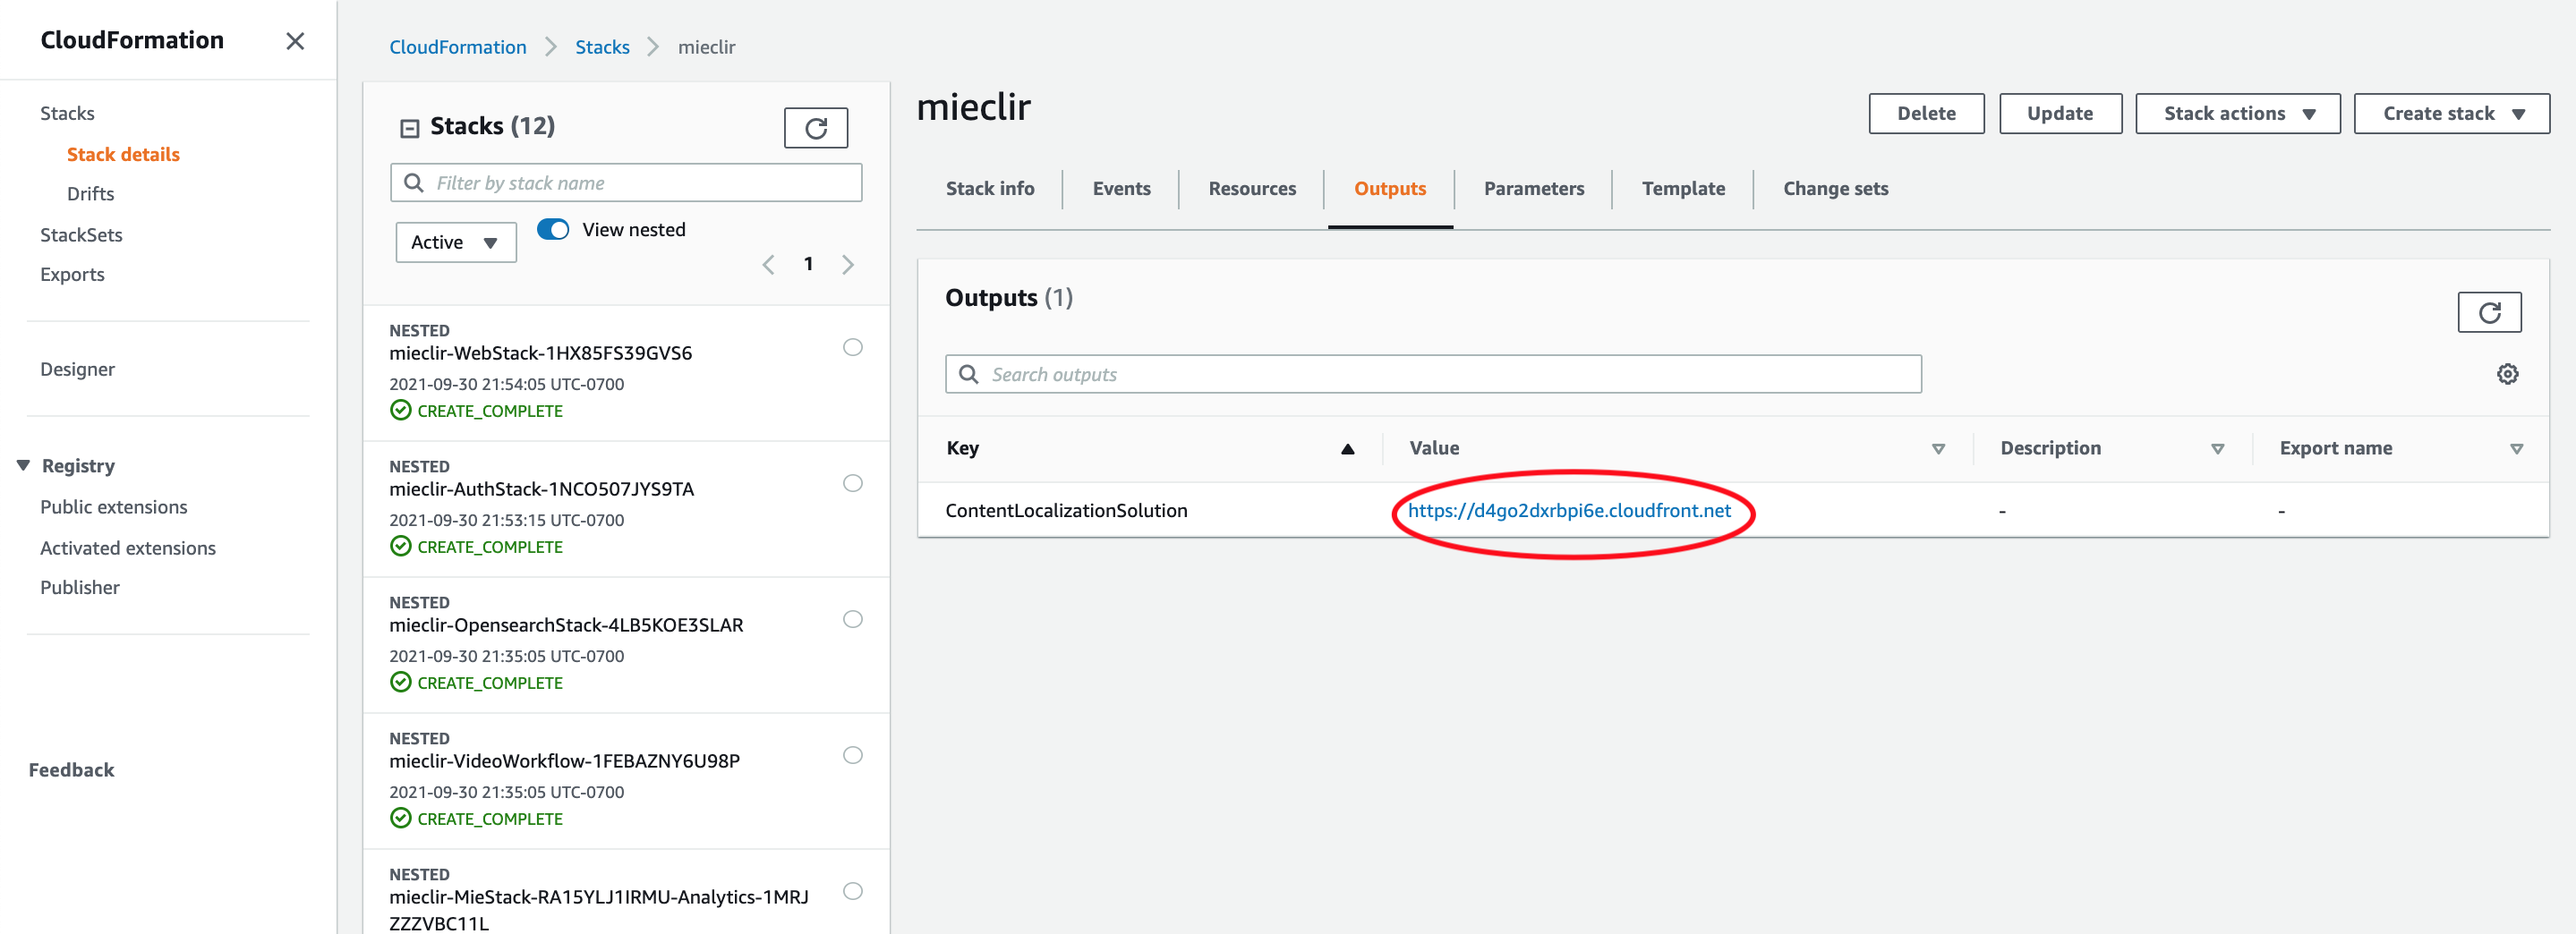Click WebStack CREATE_COMPLETE status
This screenshot has height=934, width=2576.
[x=489, y=411]
